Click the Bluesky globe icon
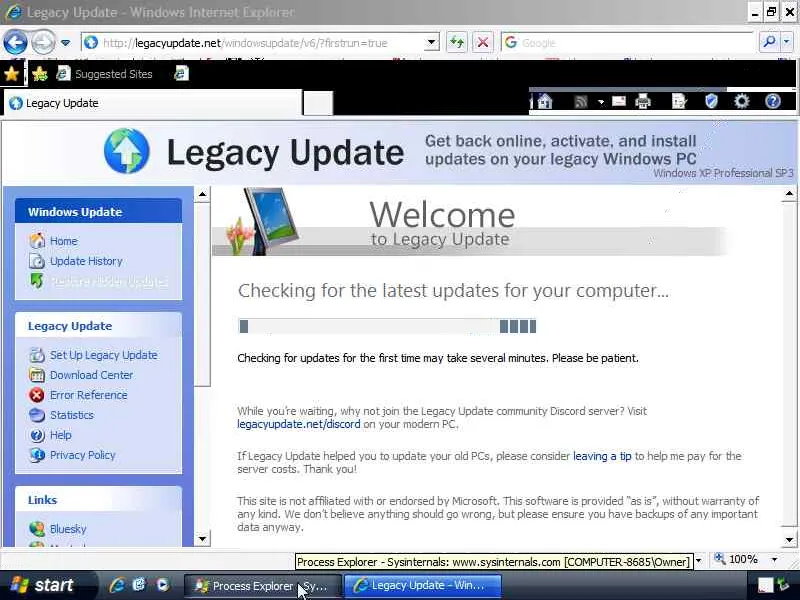The width and height of the screenshot is (800, 600). [37, 529]
